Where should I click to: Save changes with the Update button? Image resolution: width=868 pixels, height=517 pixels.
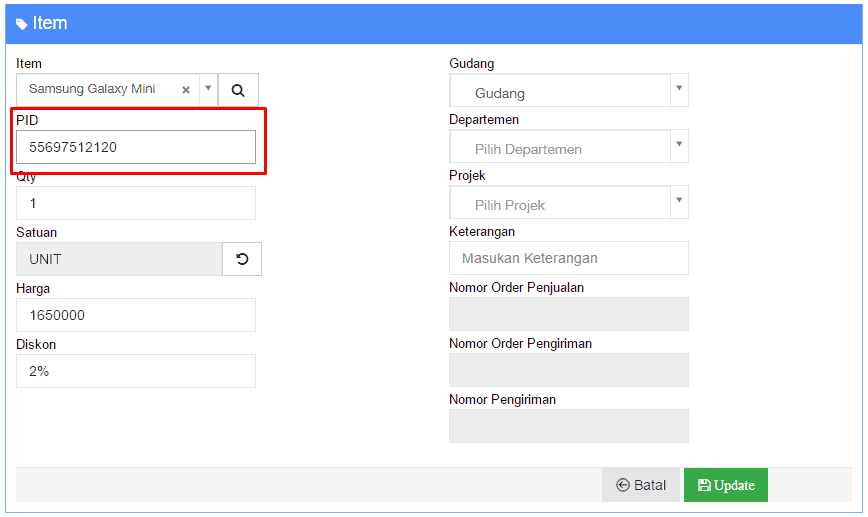(x=726, y=485)
